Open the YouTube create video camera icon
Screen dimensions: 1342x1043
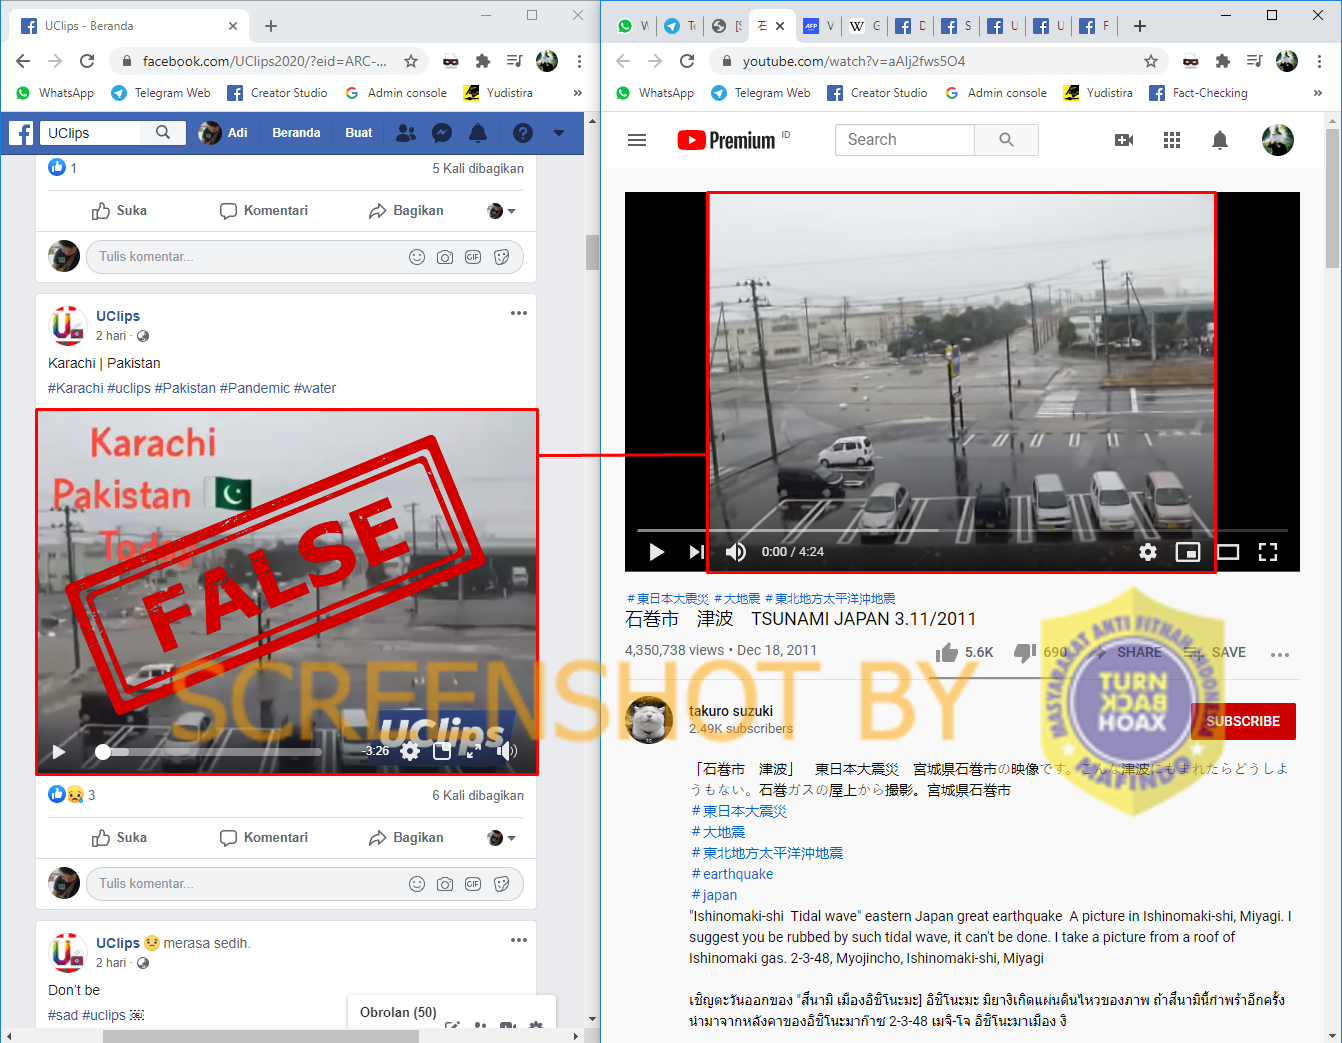click(1124, 140)
